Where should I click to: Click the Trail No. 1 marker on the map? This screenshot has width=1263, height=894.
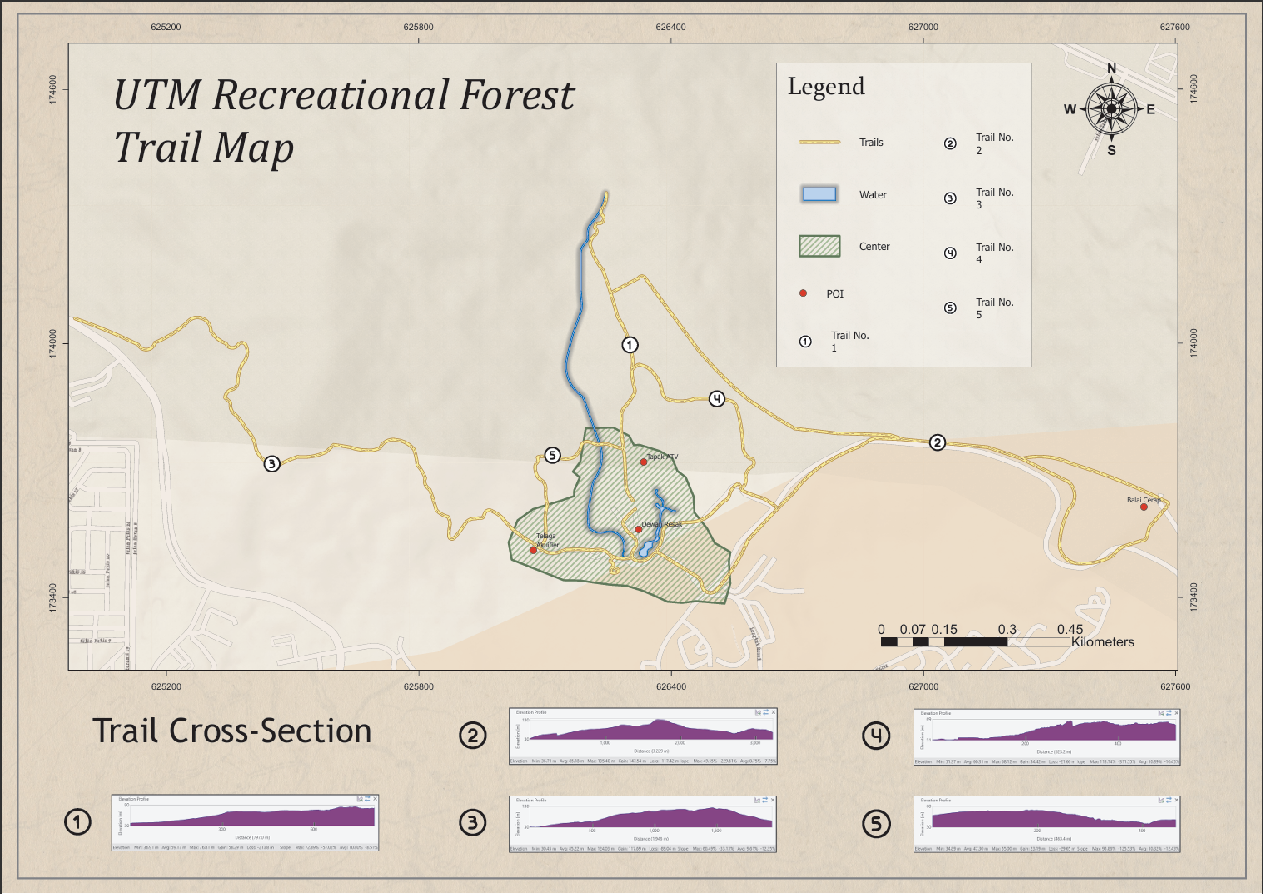(x=630, y=345)
